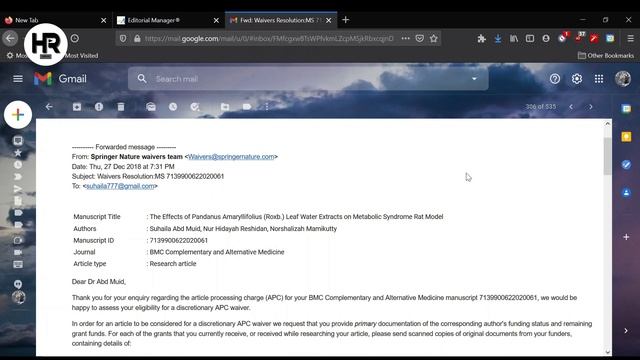Viewport: 640px width, 360px height.
Task: Click the Search mail field
Action: [308, 79]
